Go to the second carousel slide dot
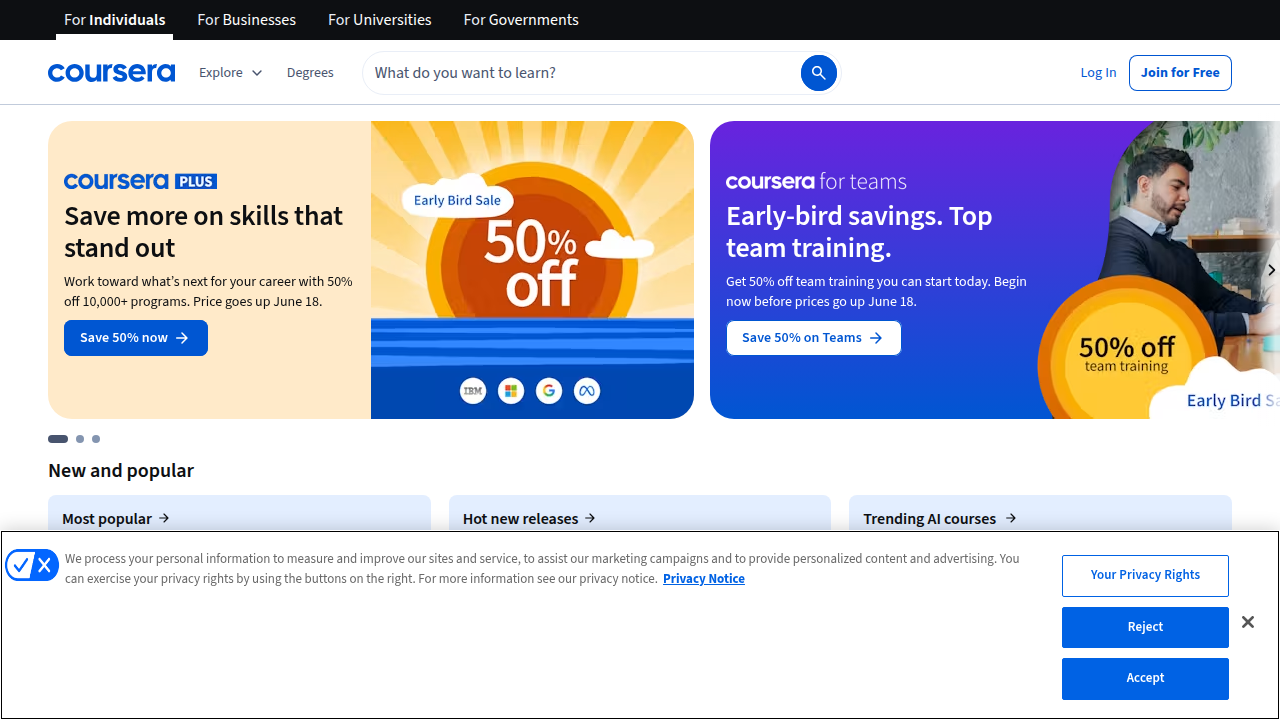The image size is (1280, 720). point(80,439)
